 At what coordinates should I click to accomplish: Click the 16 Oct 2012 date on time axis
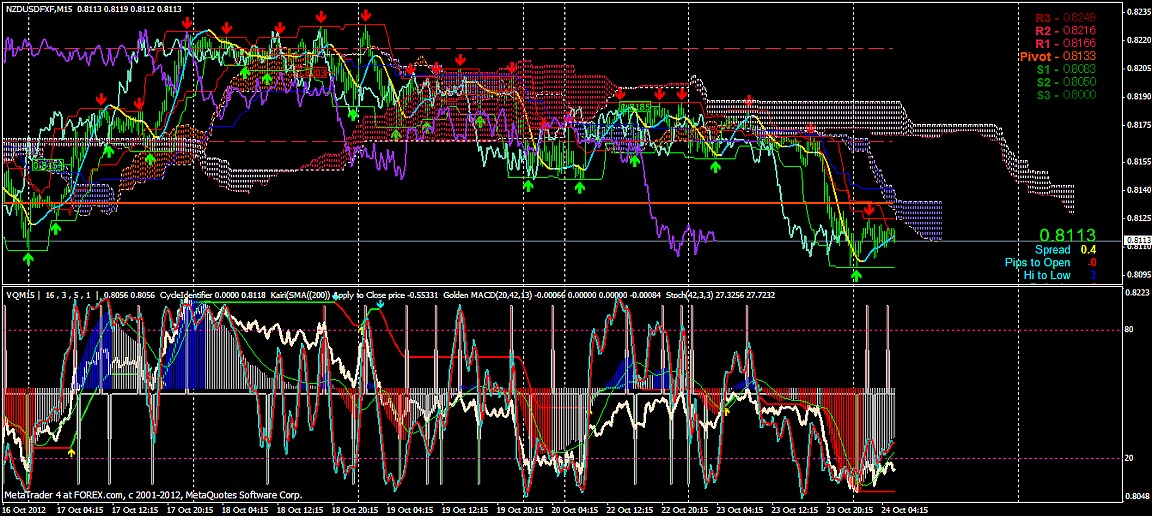pyautogui.click(x=25, y=508)
